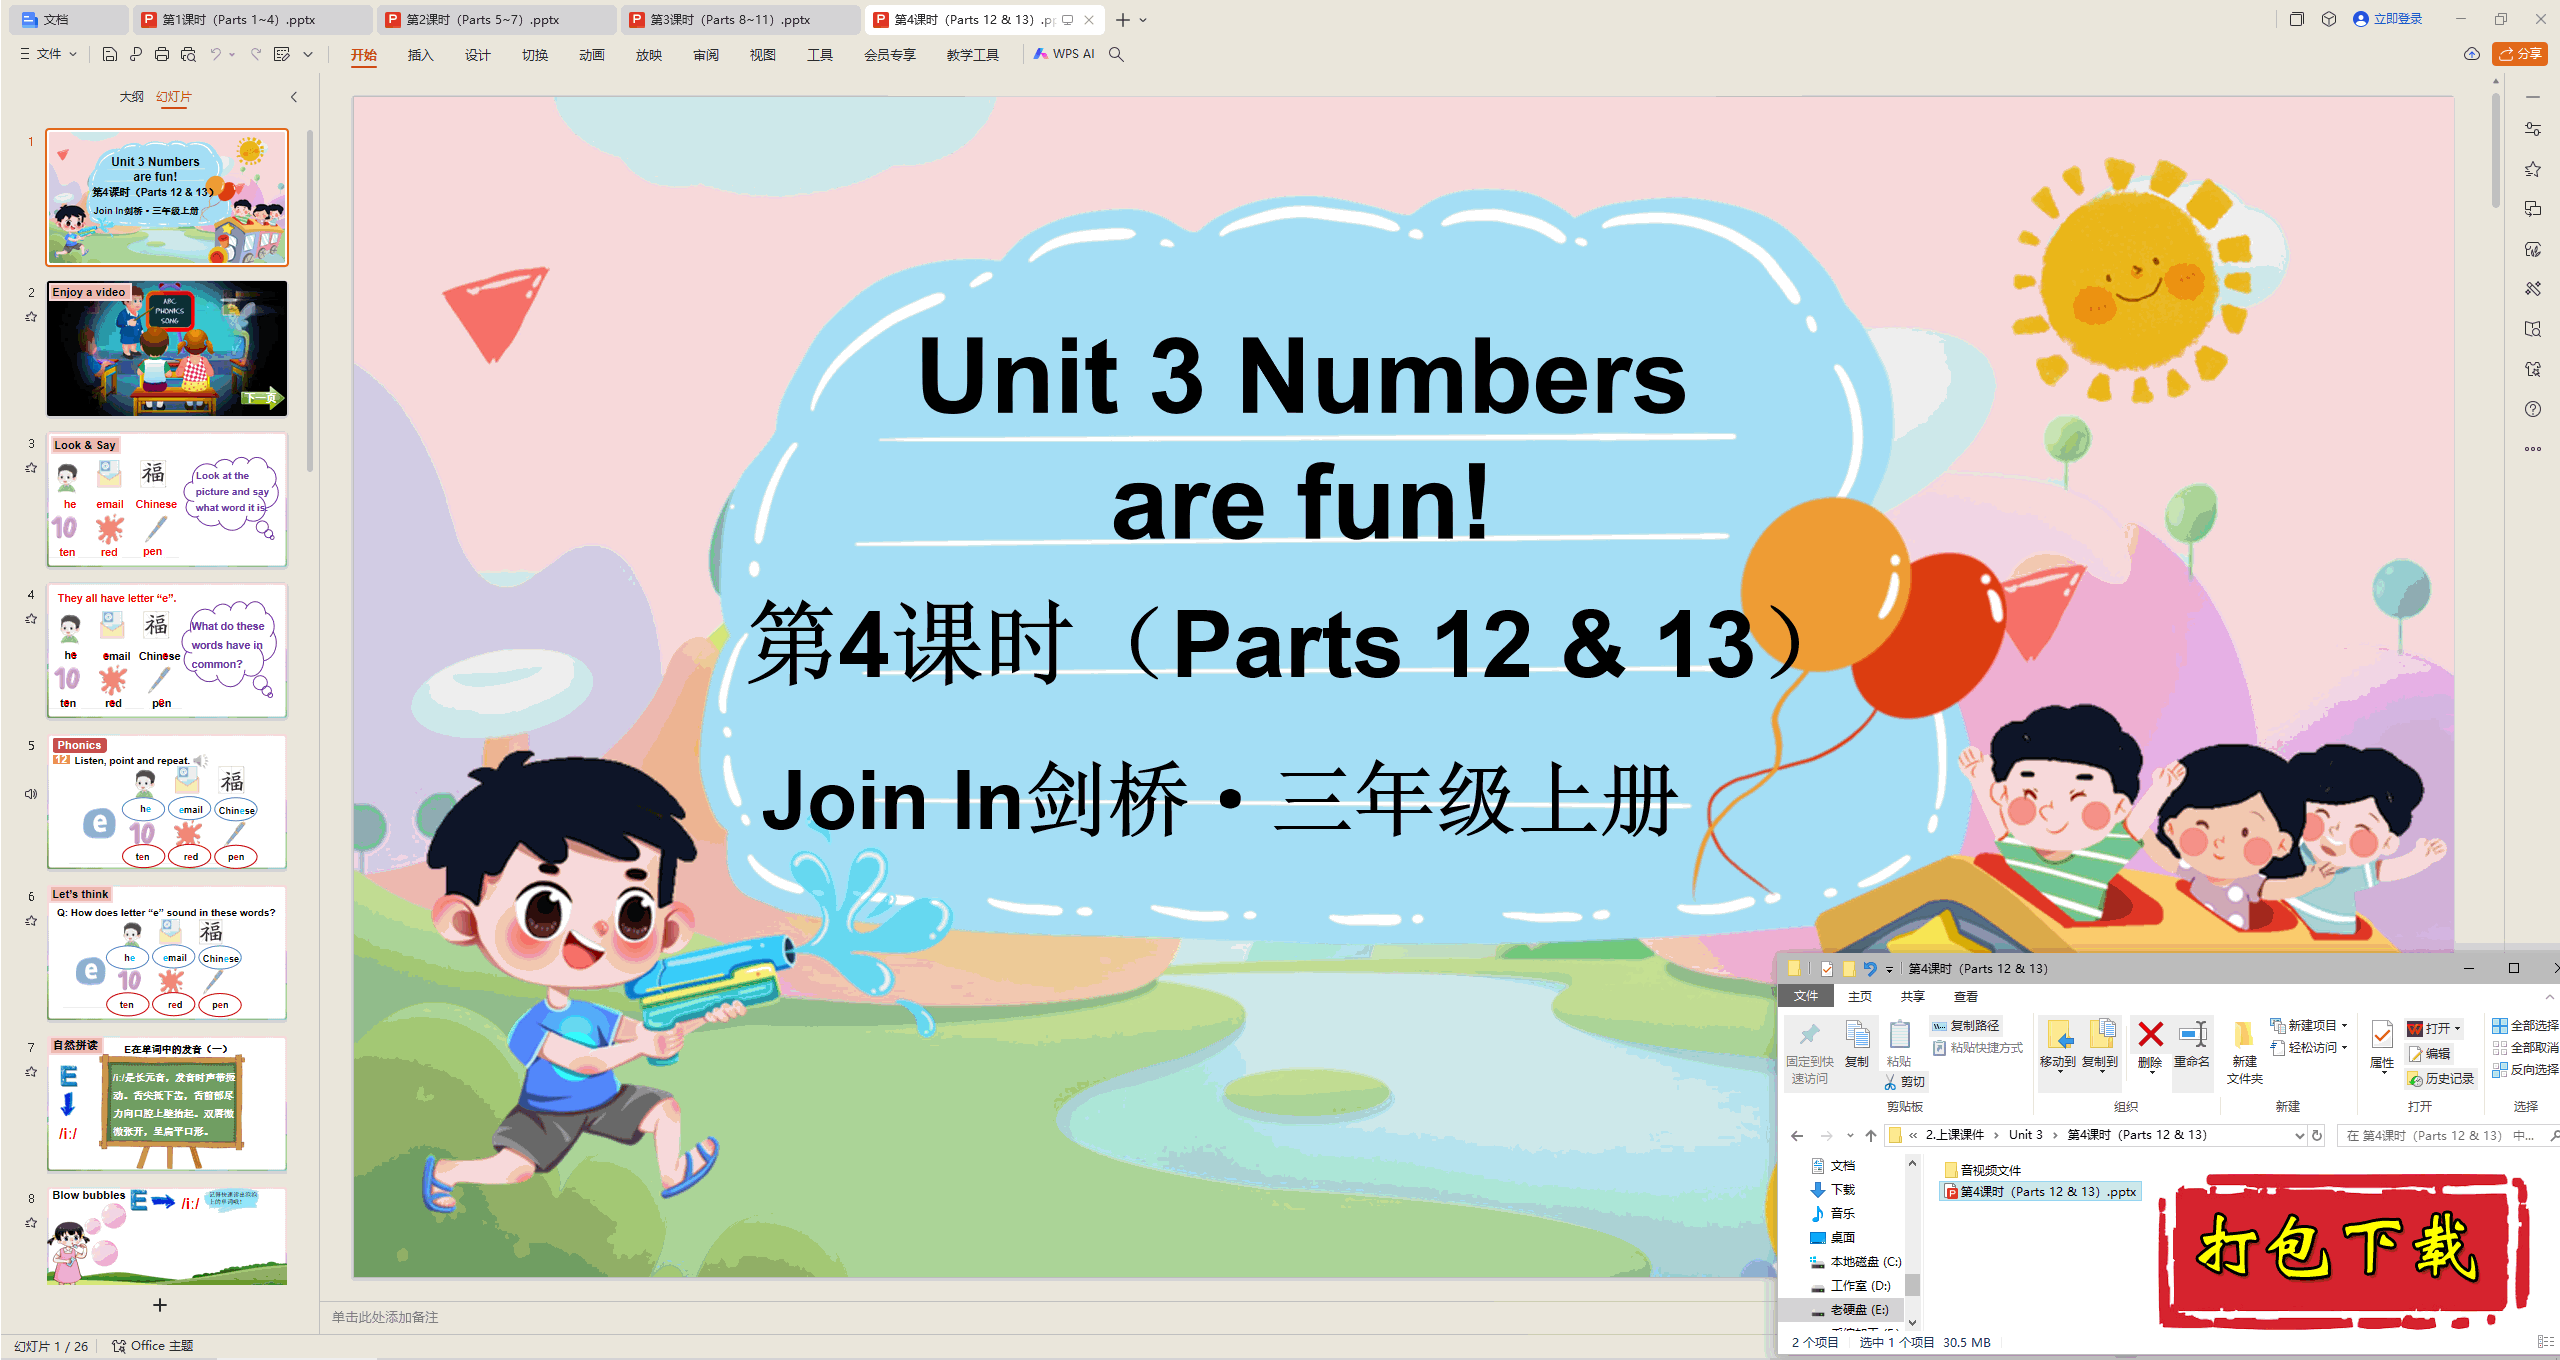Click the speaker icon beside slide 5
The image size is (2560, 1360).
point(31,794)
